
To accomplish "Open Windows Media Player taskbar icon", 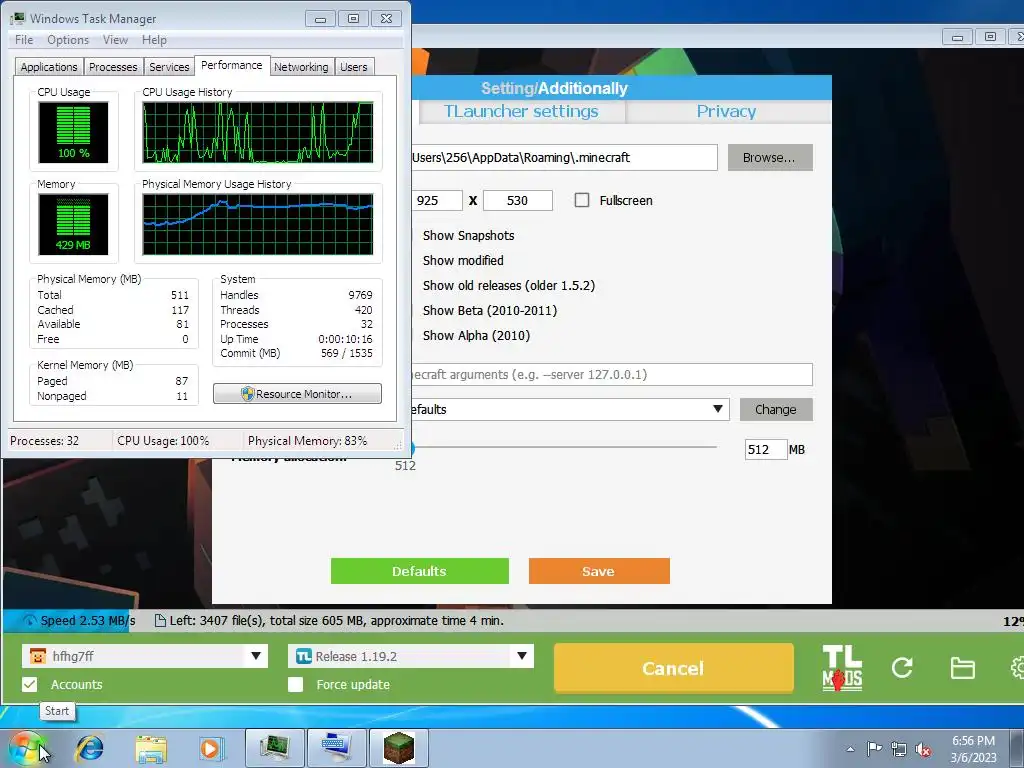I will [x=212, y=748].
